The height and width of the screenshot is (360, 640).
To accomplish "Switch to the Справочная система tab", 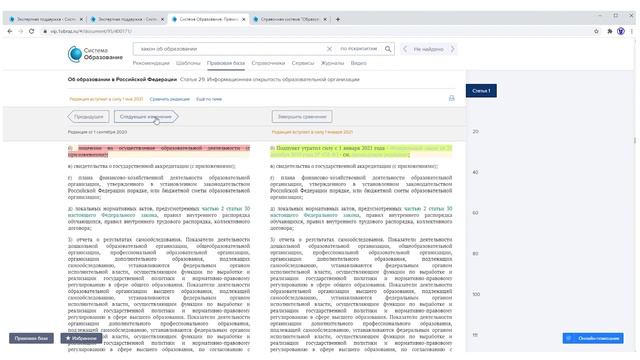I will (290, 19).
